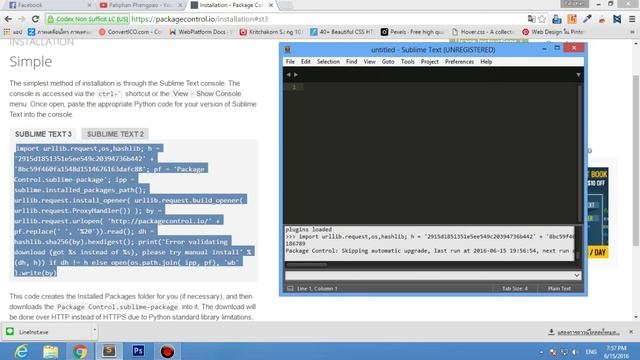Click the web page vertical scrollbar
640x360 pixels.
[x=636, y=160]
